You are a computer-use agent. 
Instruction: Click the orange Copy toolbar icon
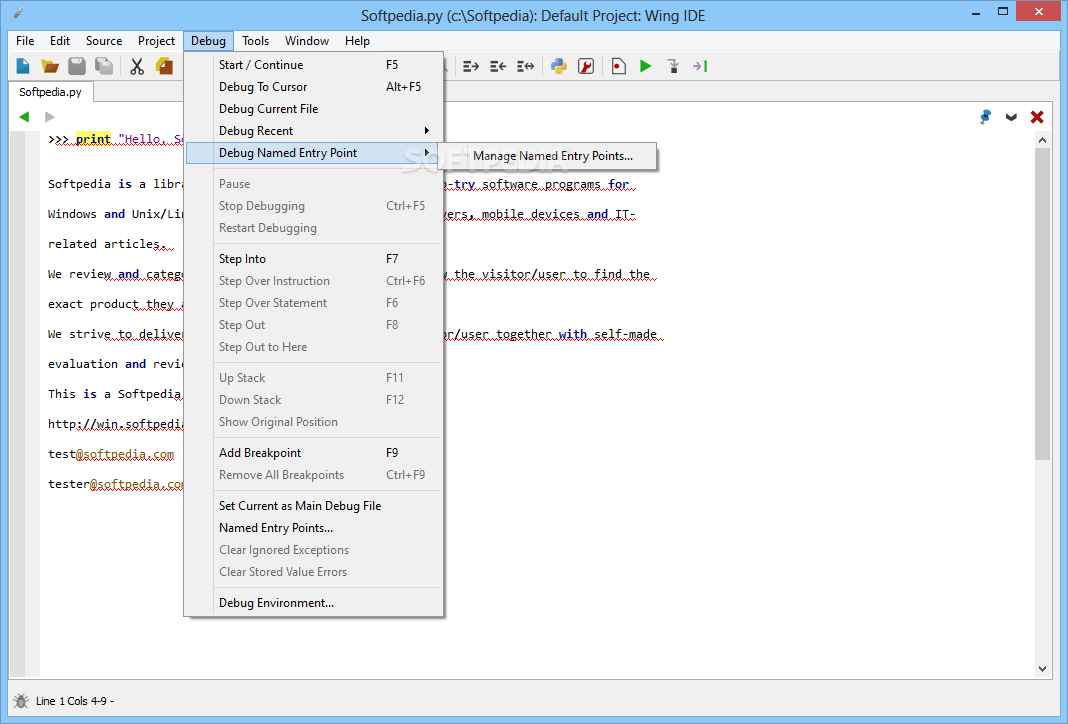click(x=164, y=66)
